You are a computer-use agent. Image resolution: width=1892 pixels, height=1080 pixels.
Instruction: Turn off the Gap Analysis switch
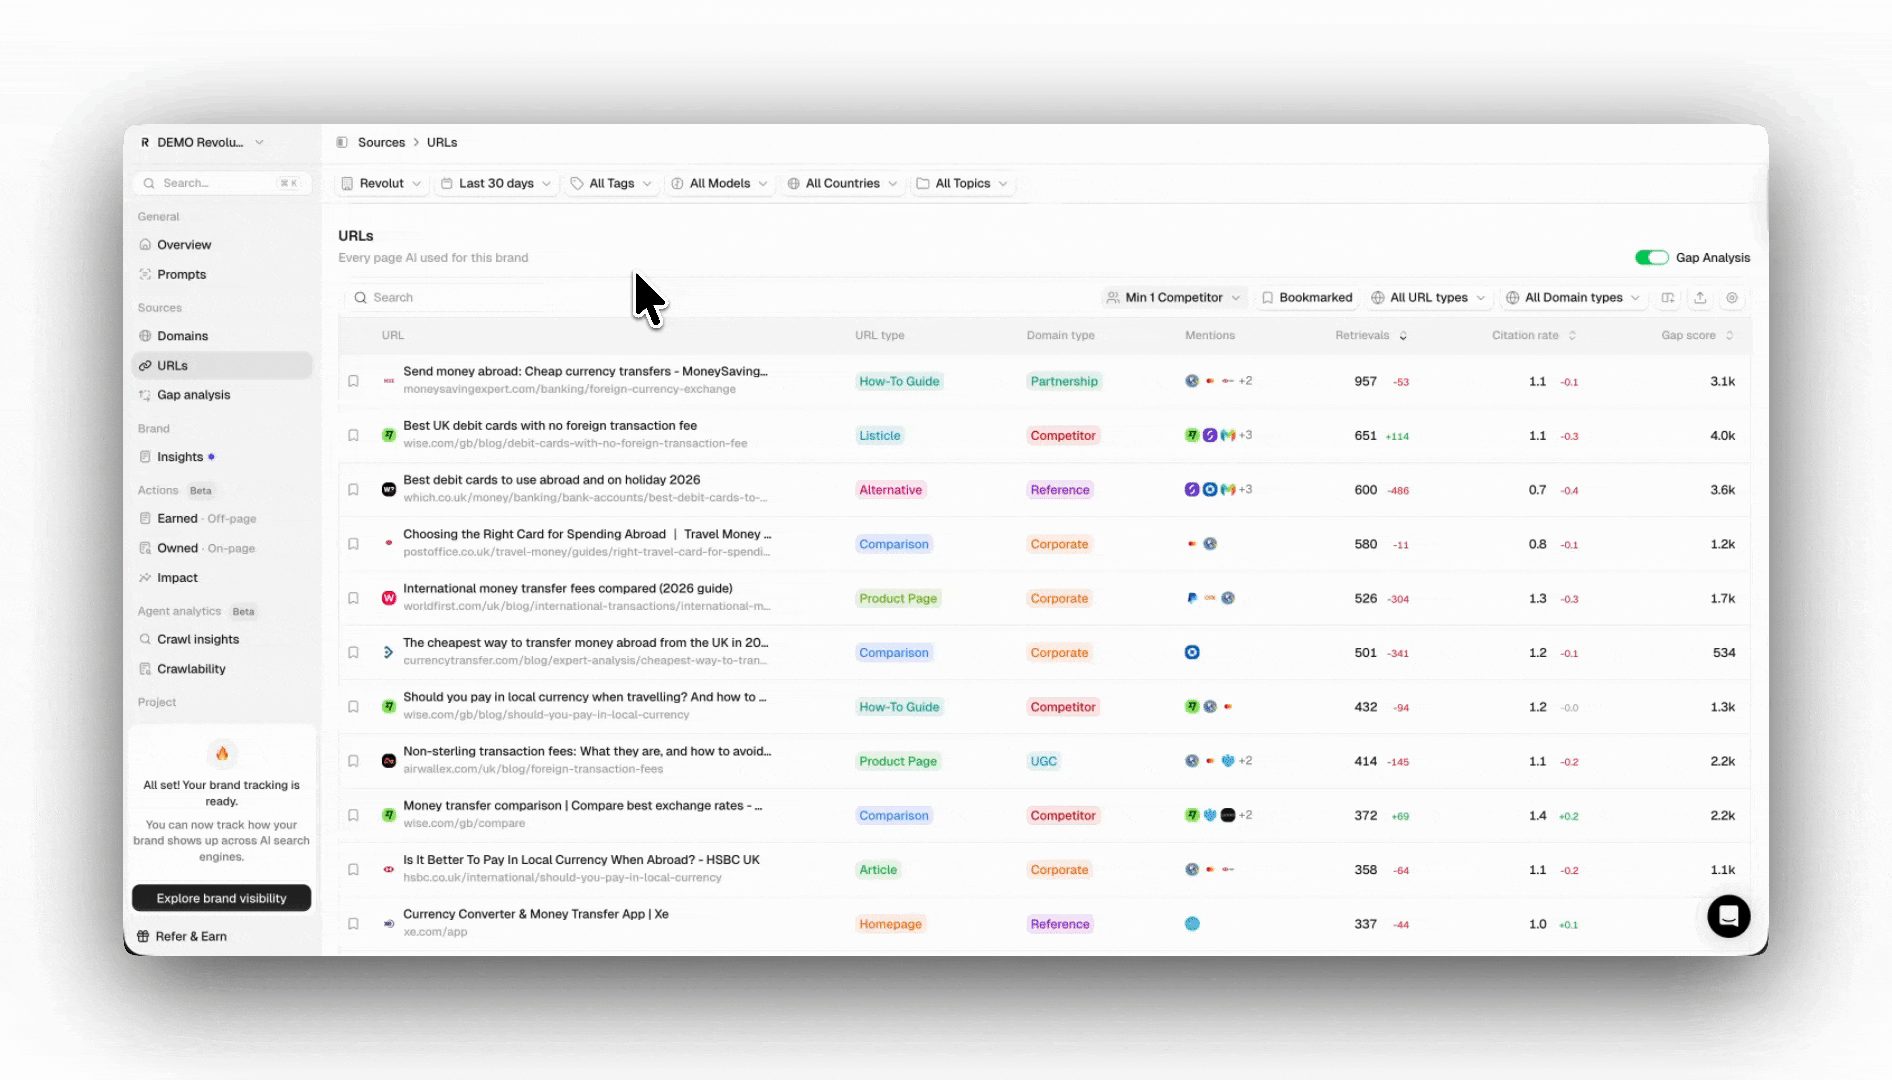pyautogui.click(x=1651, y=258)
